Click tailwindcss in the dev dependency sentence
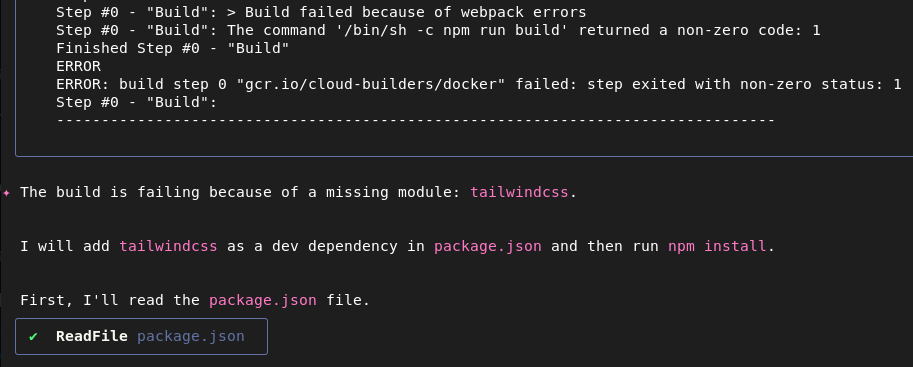The image size is (913, 367). 168,246
